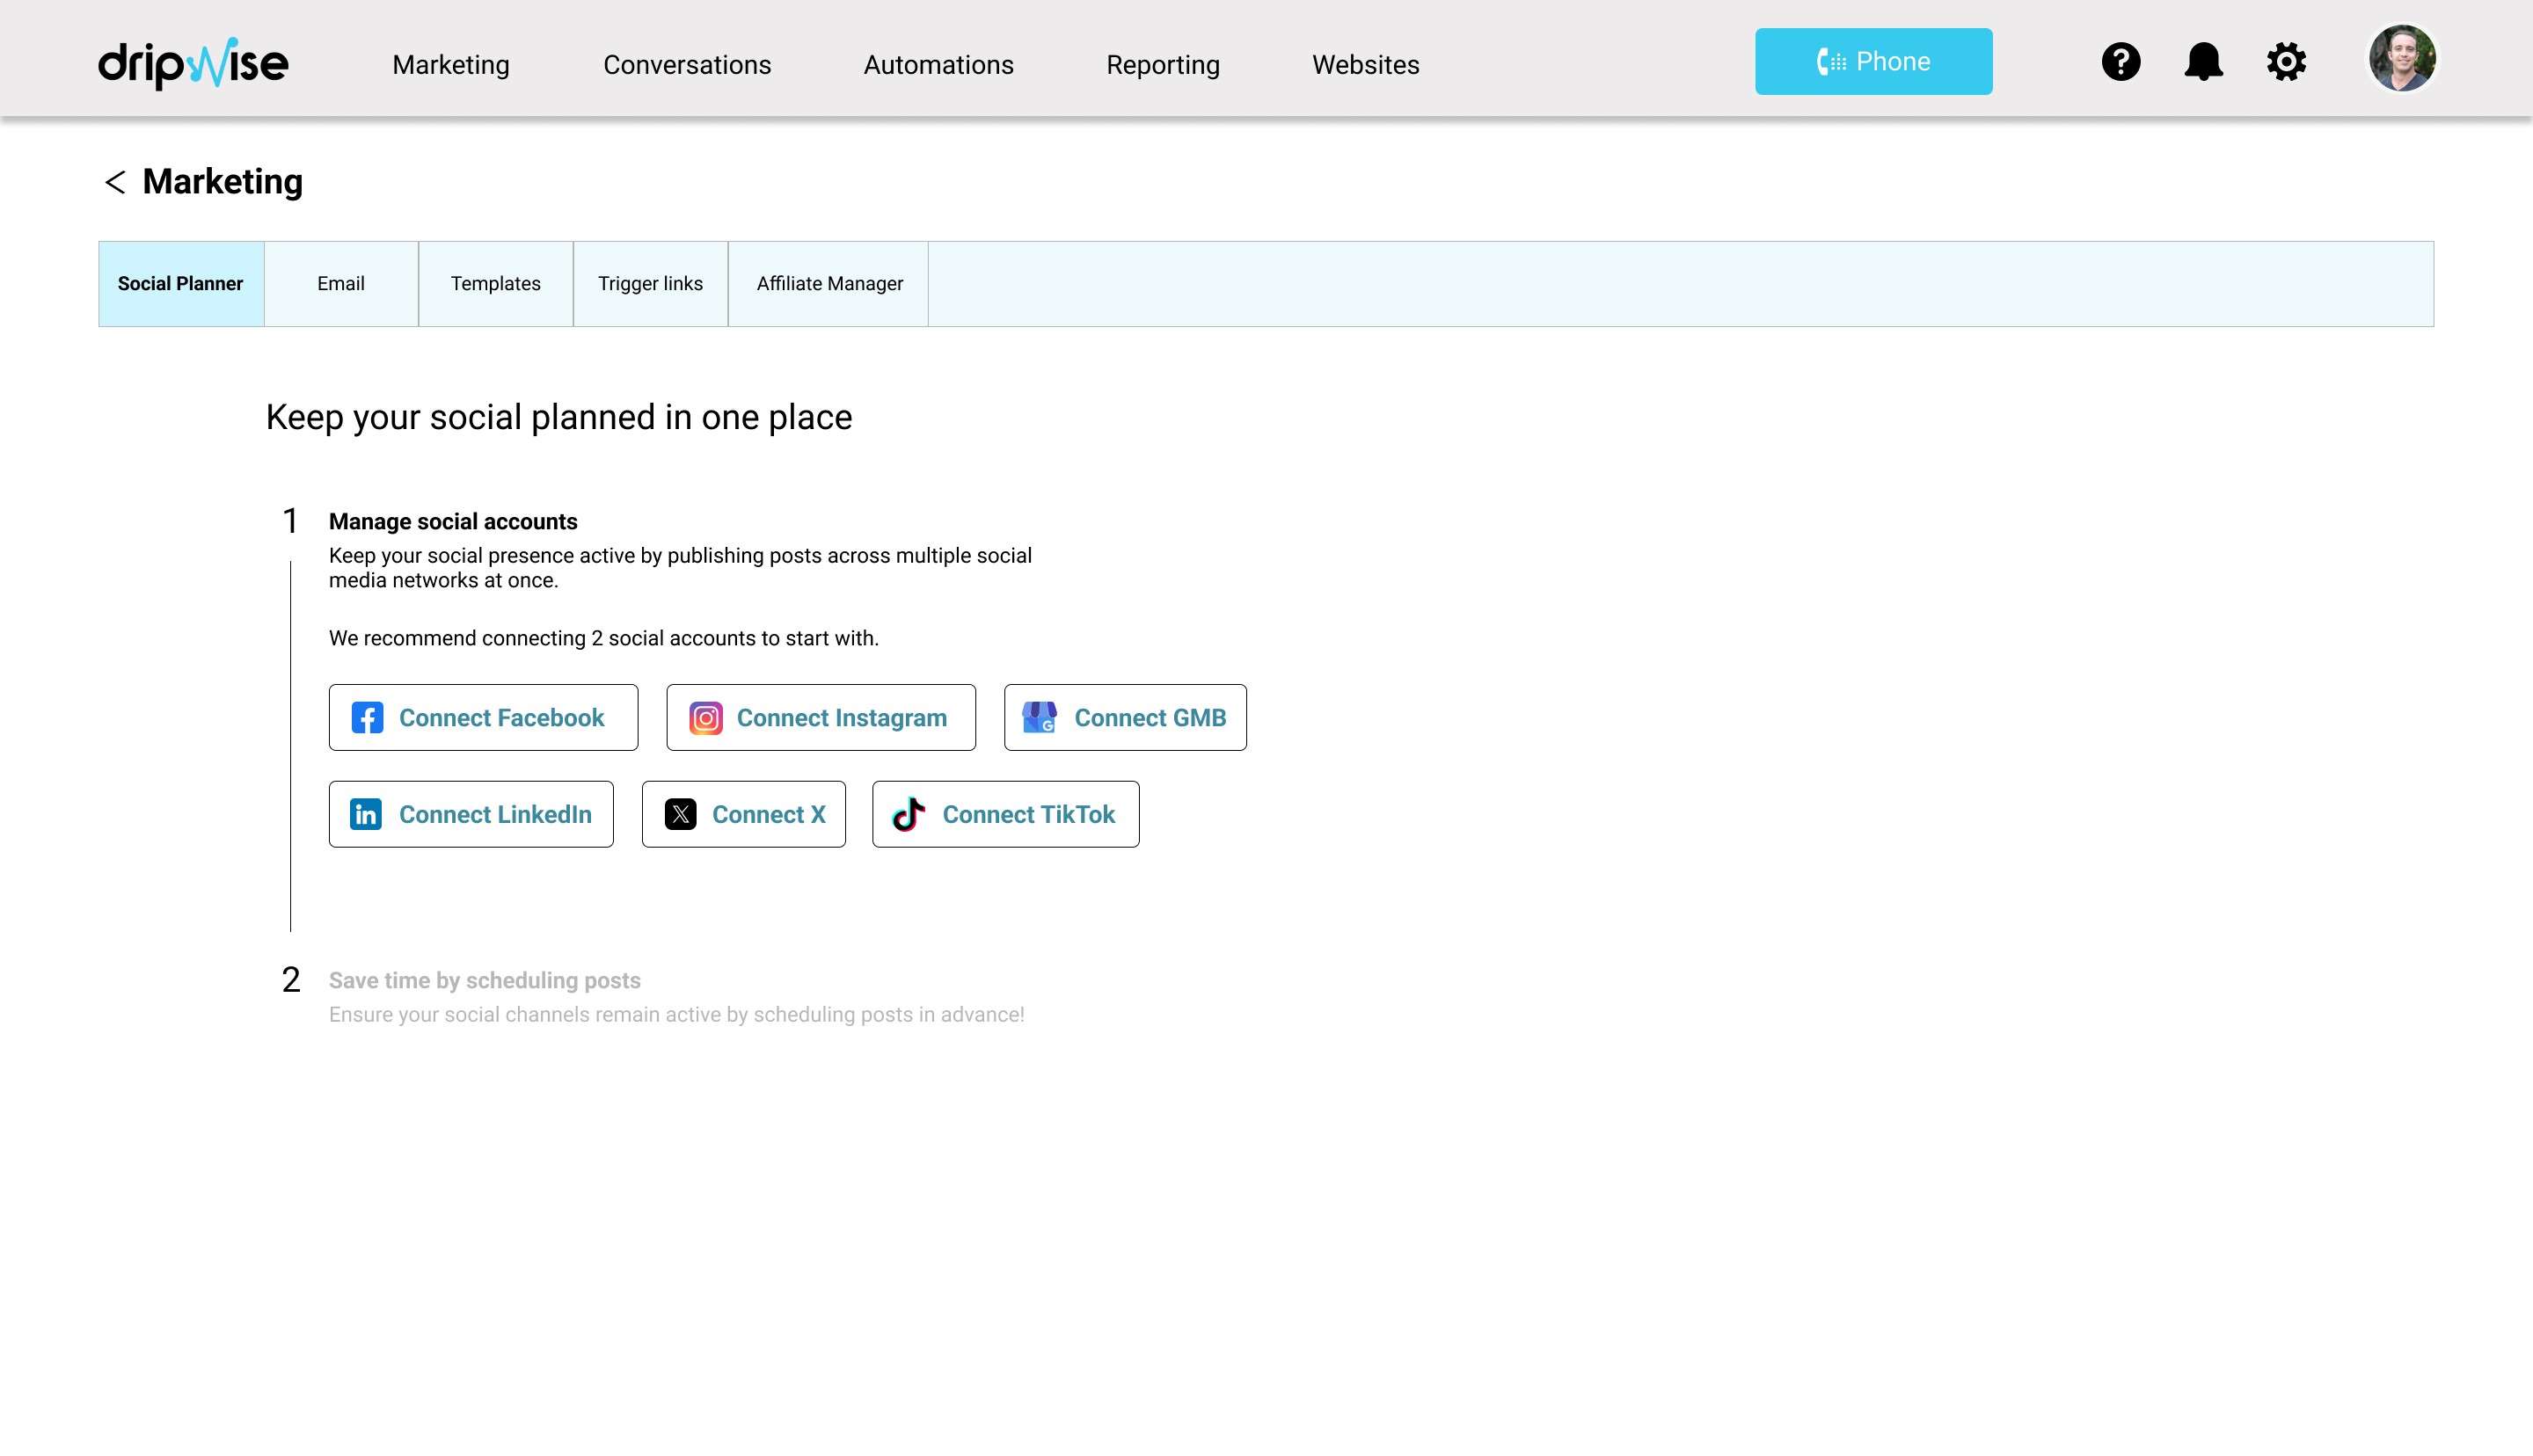Click the TikTok icon in Connect TikTok
Image resolution: width=2533 pixels, height=1456 pixels.
point(909,814)
